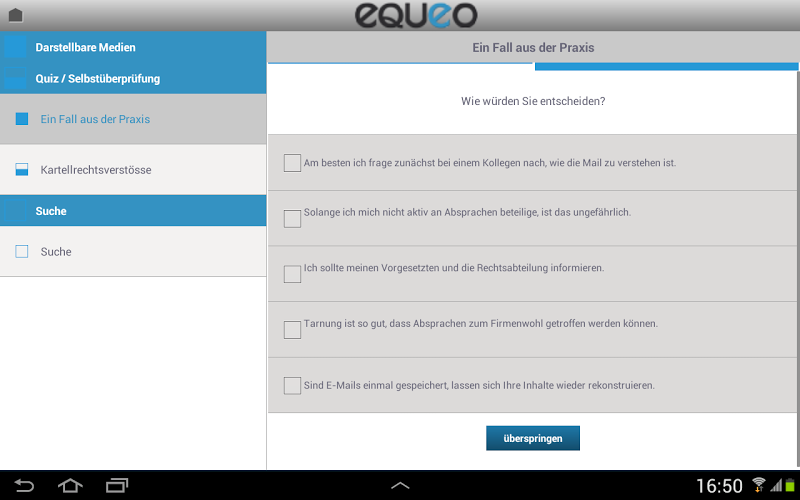
Task: Tap the home icon in the header
Action: click(x=16, y=15)
